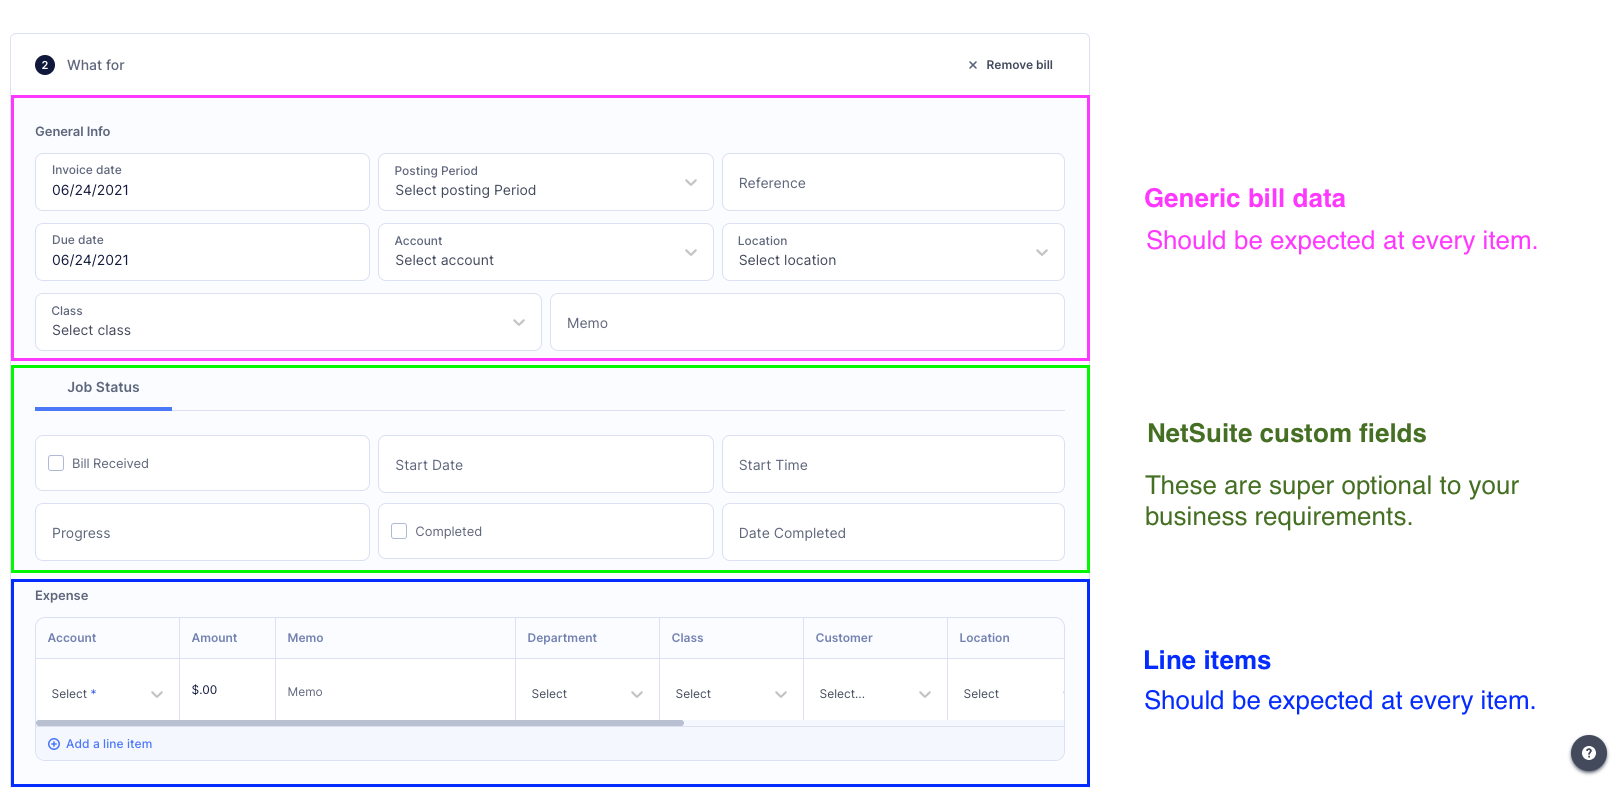This screenshot has width=1621, height=788.
Task: Click the expense Amount $.00 field
Action: click(227, 690)
